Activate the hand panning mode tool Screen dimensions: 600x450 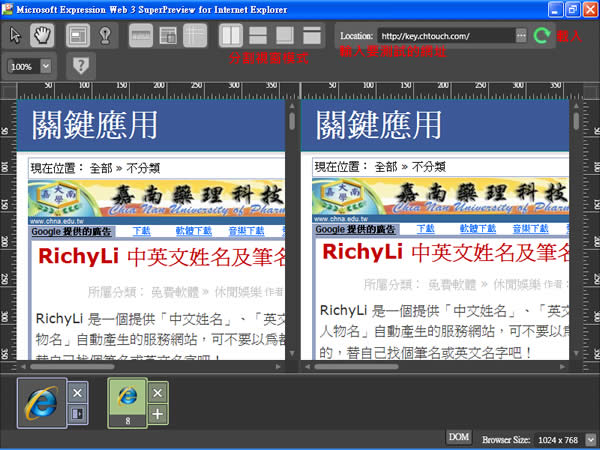[x=42, y=35]
